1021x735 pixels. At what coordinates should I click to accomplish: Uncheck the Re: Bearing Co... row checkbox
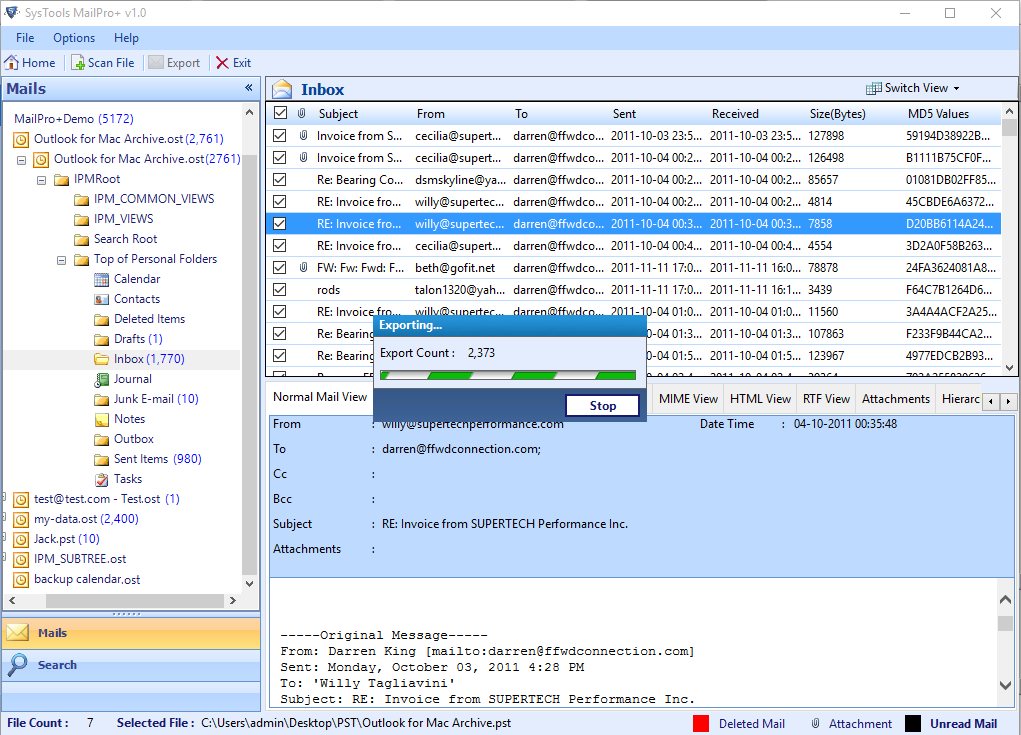pyautogui.click(x=279, y=180)
